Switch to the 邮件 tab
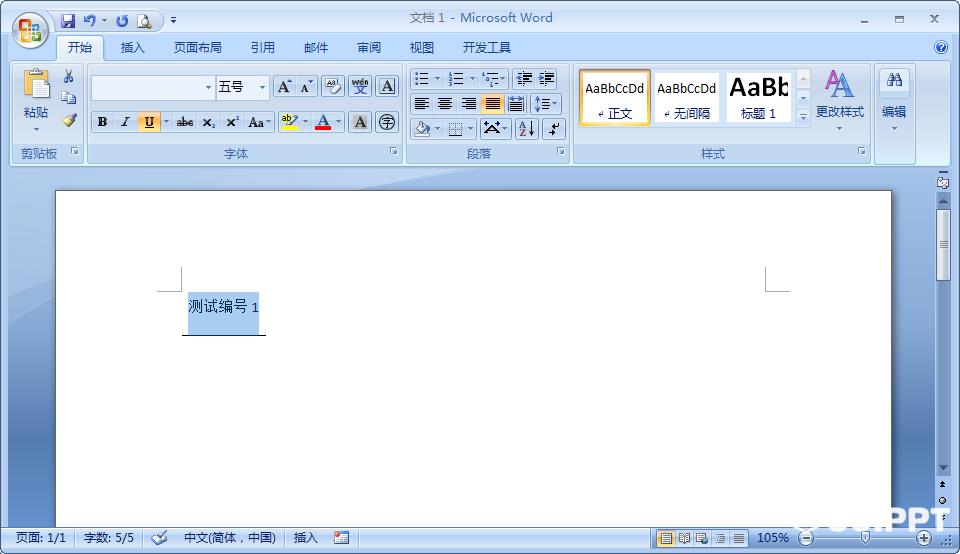 point(316,47)
